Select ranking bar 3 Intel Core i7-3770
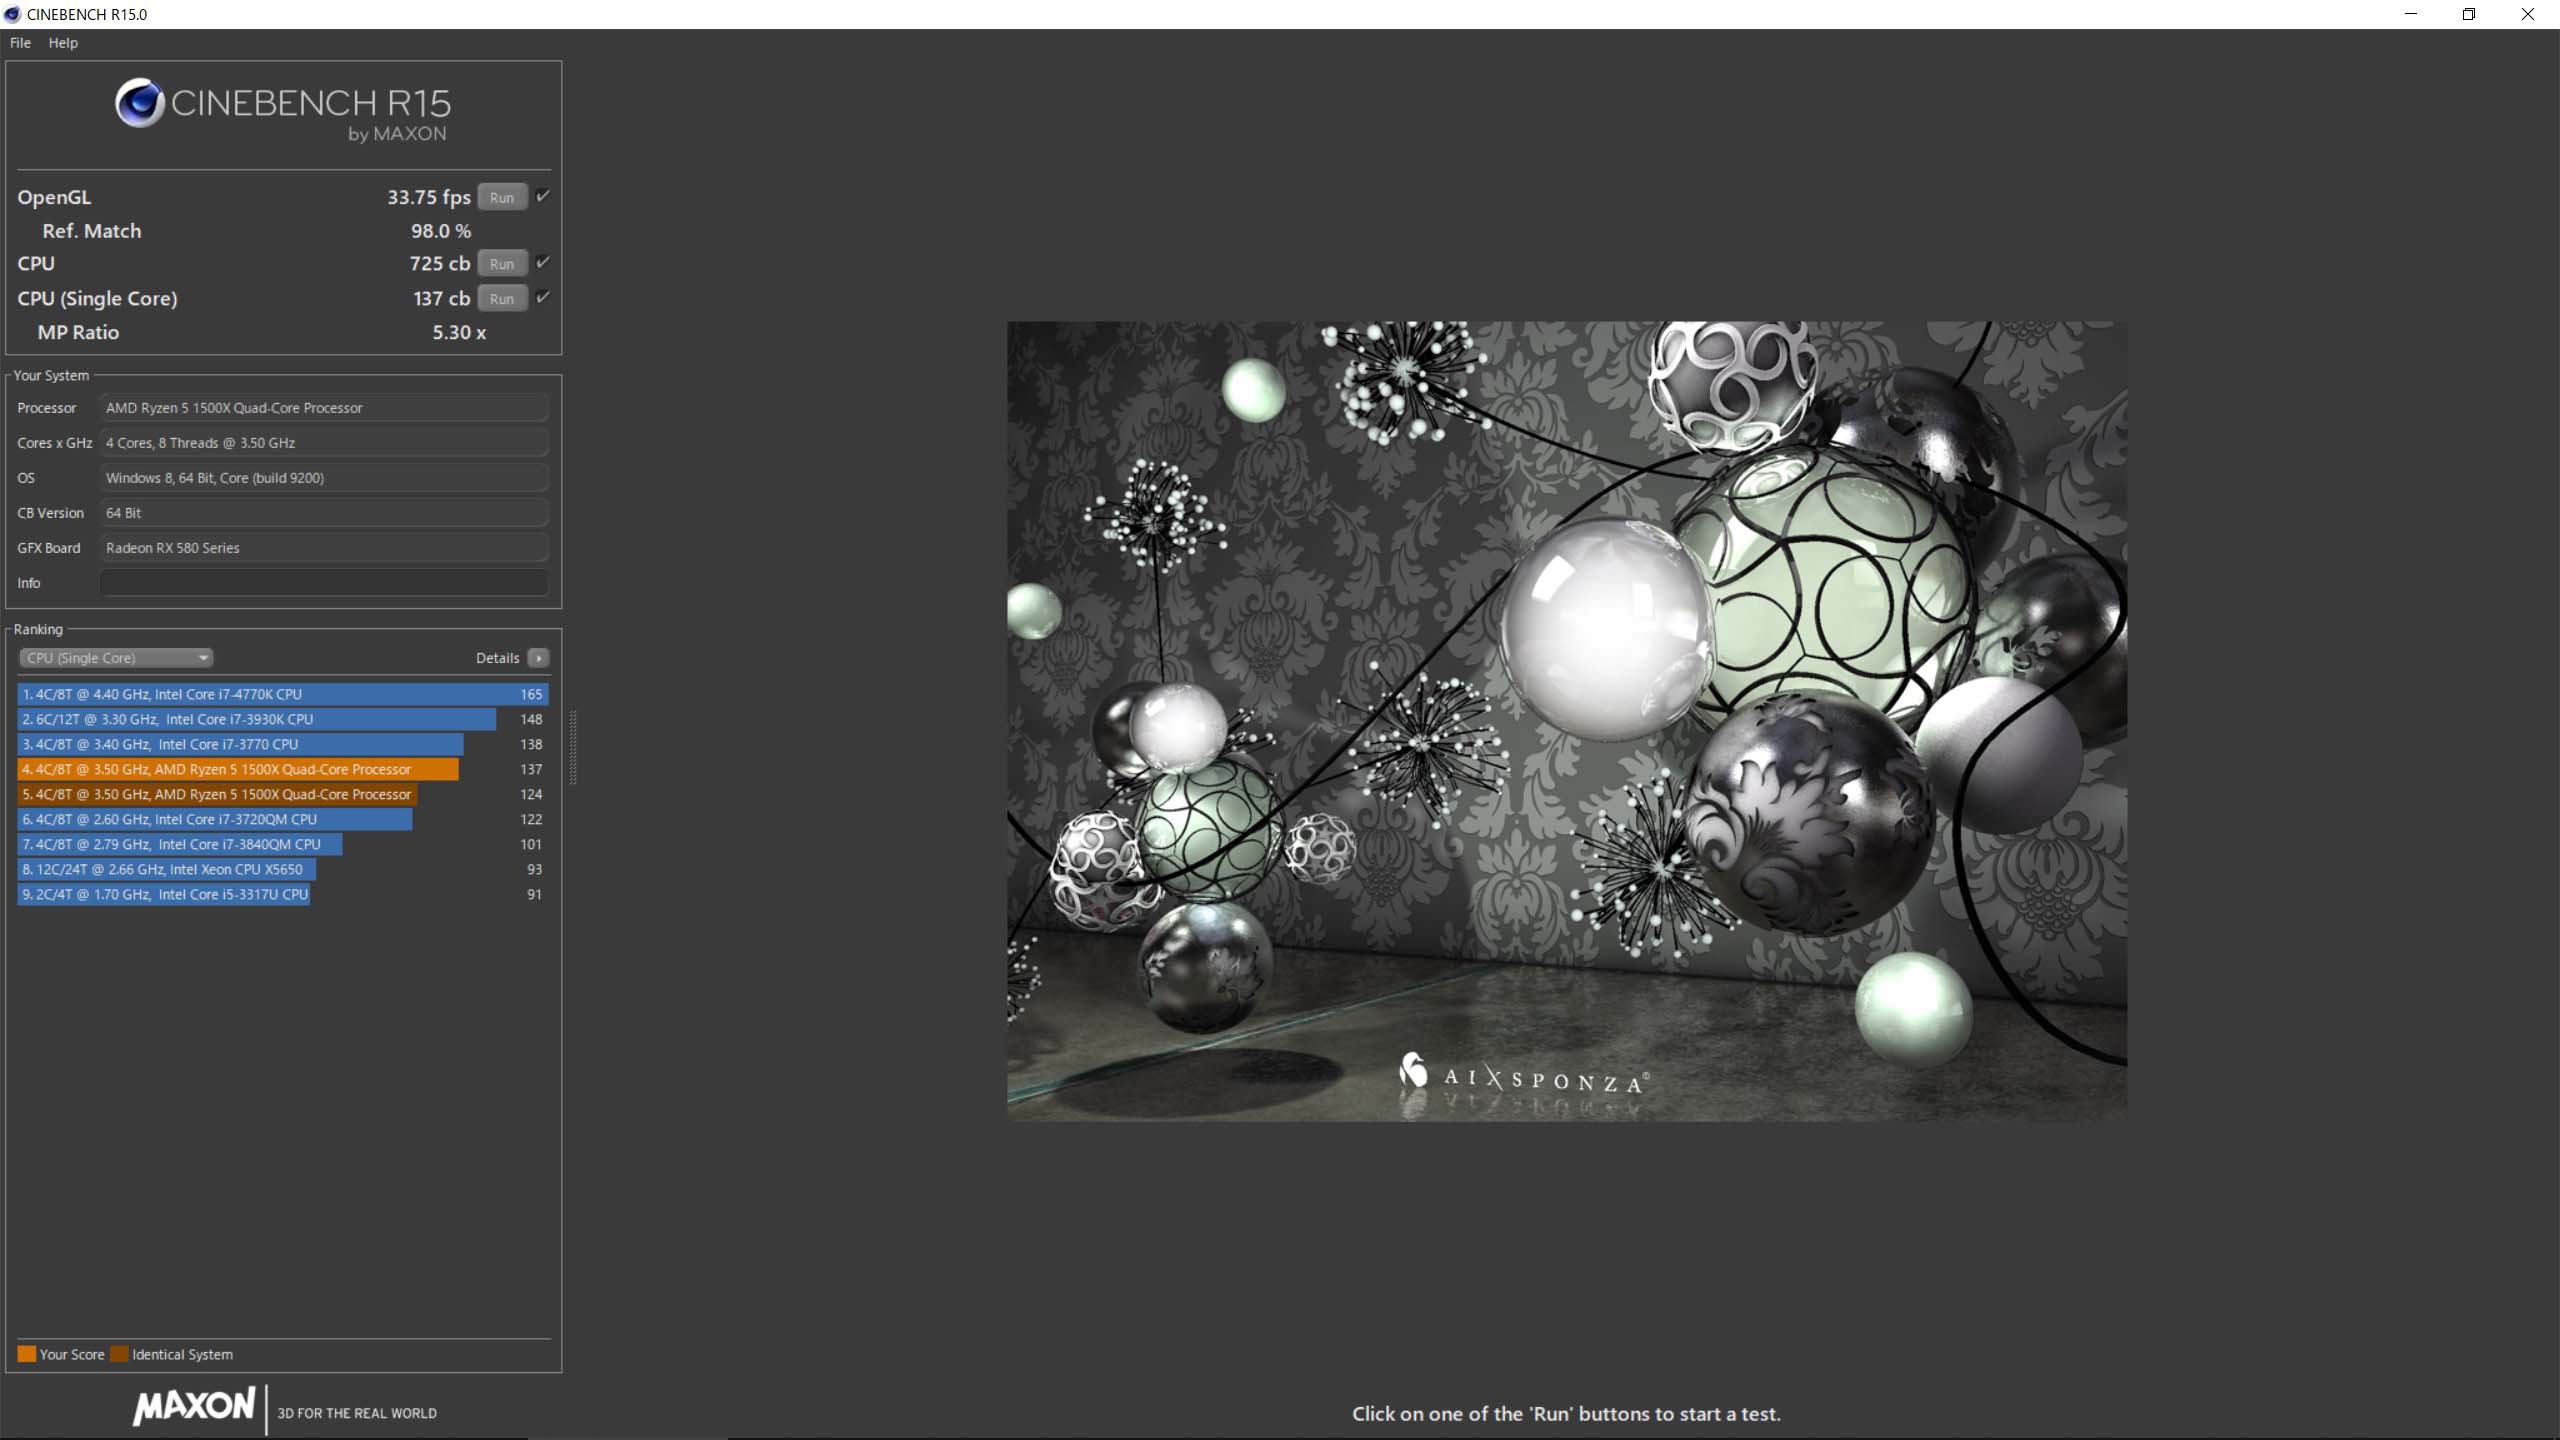 [x=240, y=744]
